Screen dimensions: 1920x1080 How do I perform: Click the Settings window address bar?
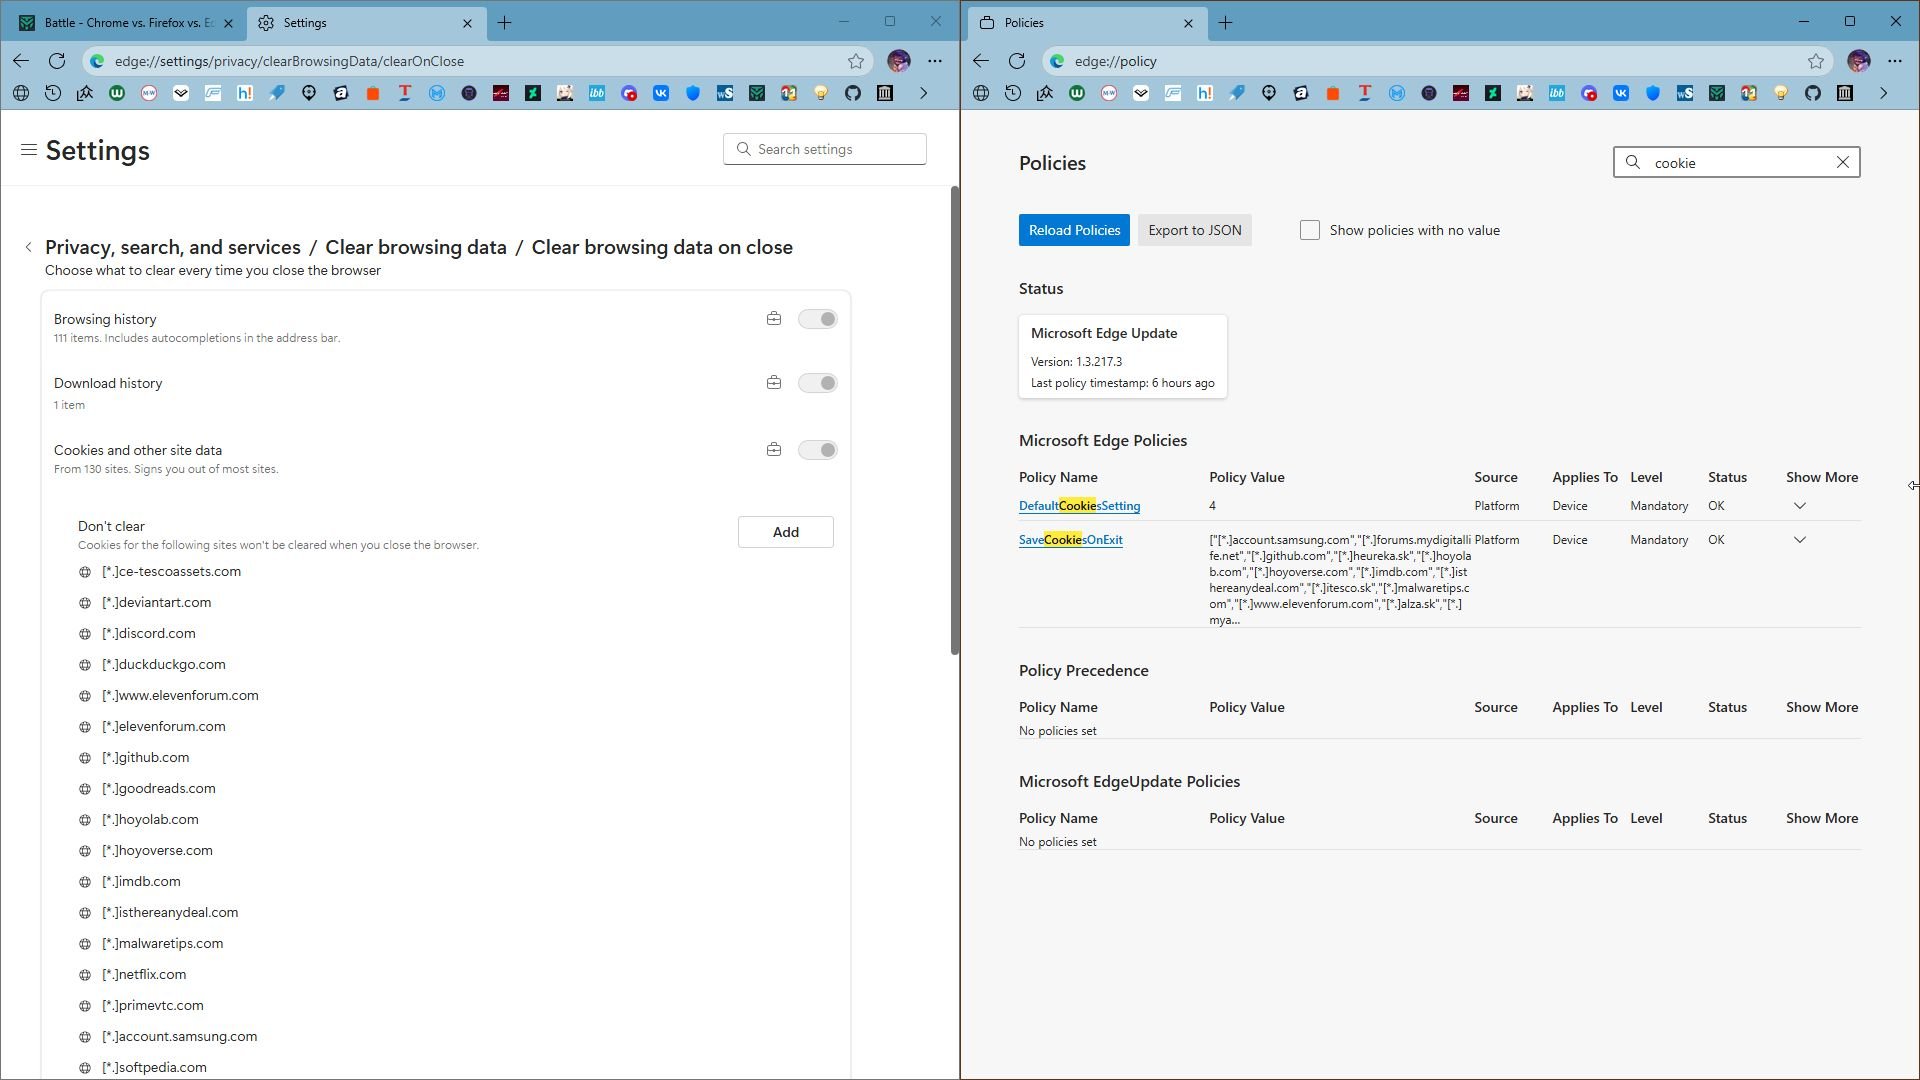click(x=478, y=61)
